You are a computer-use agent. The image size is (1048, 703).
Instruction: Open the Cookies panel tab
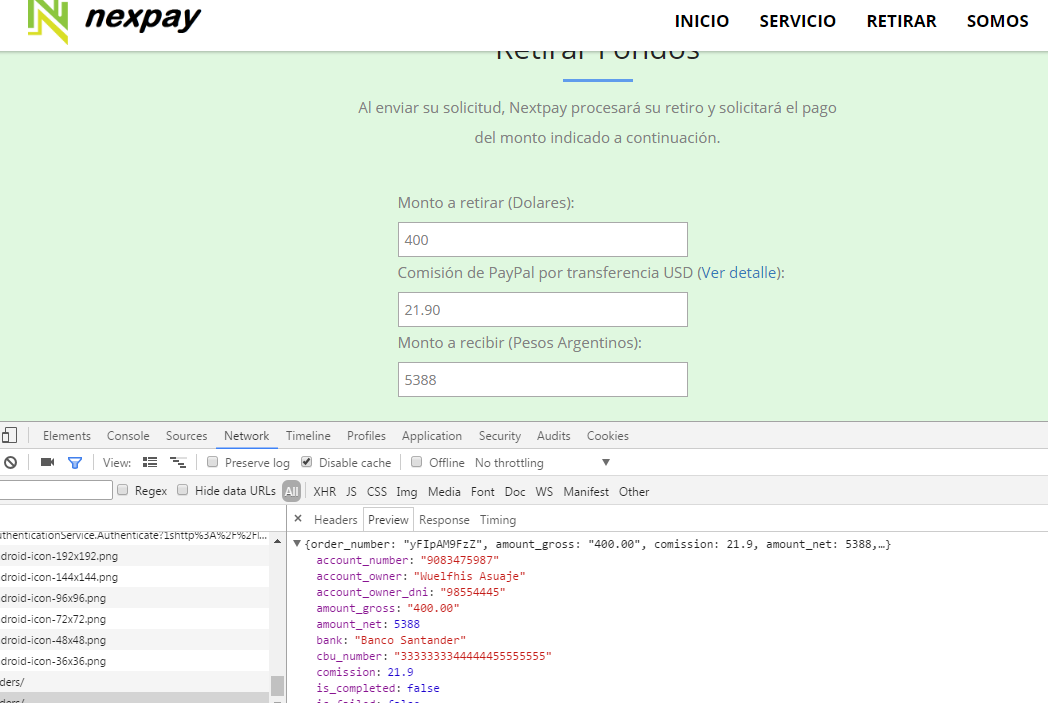pos(608,436)
